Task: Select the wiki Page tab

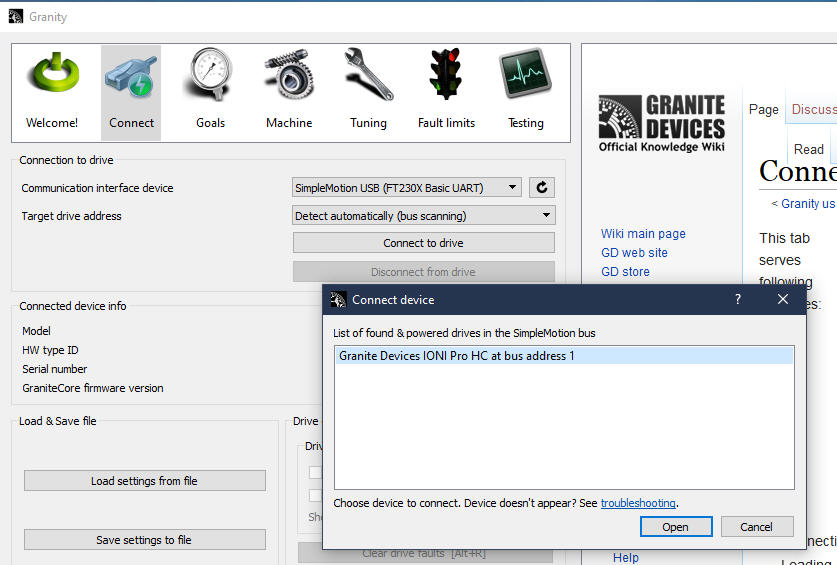Action: [763, 109]
